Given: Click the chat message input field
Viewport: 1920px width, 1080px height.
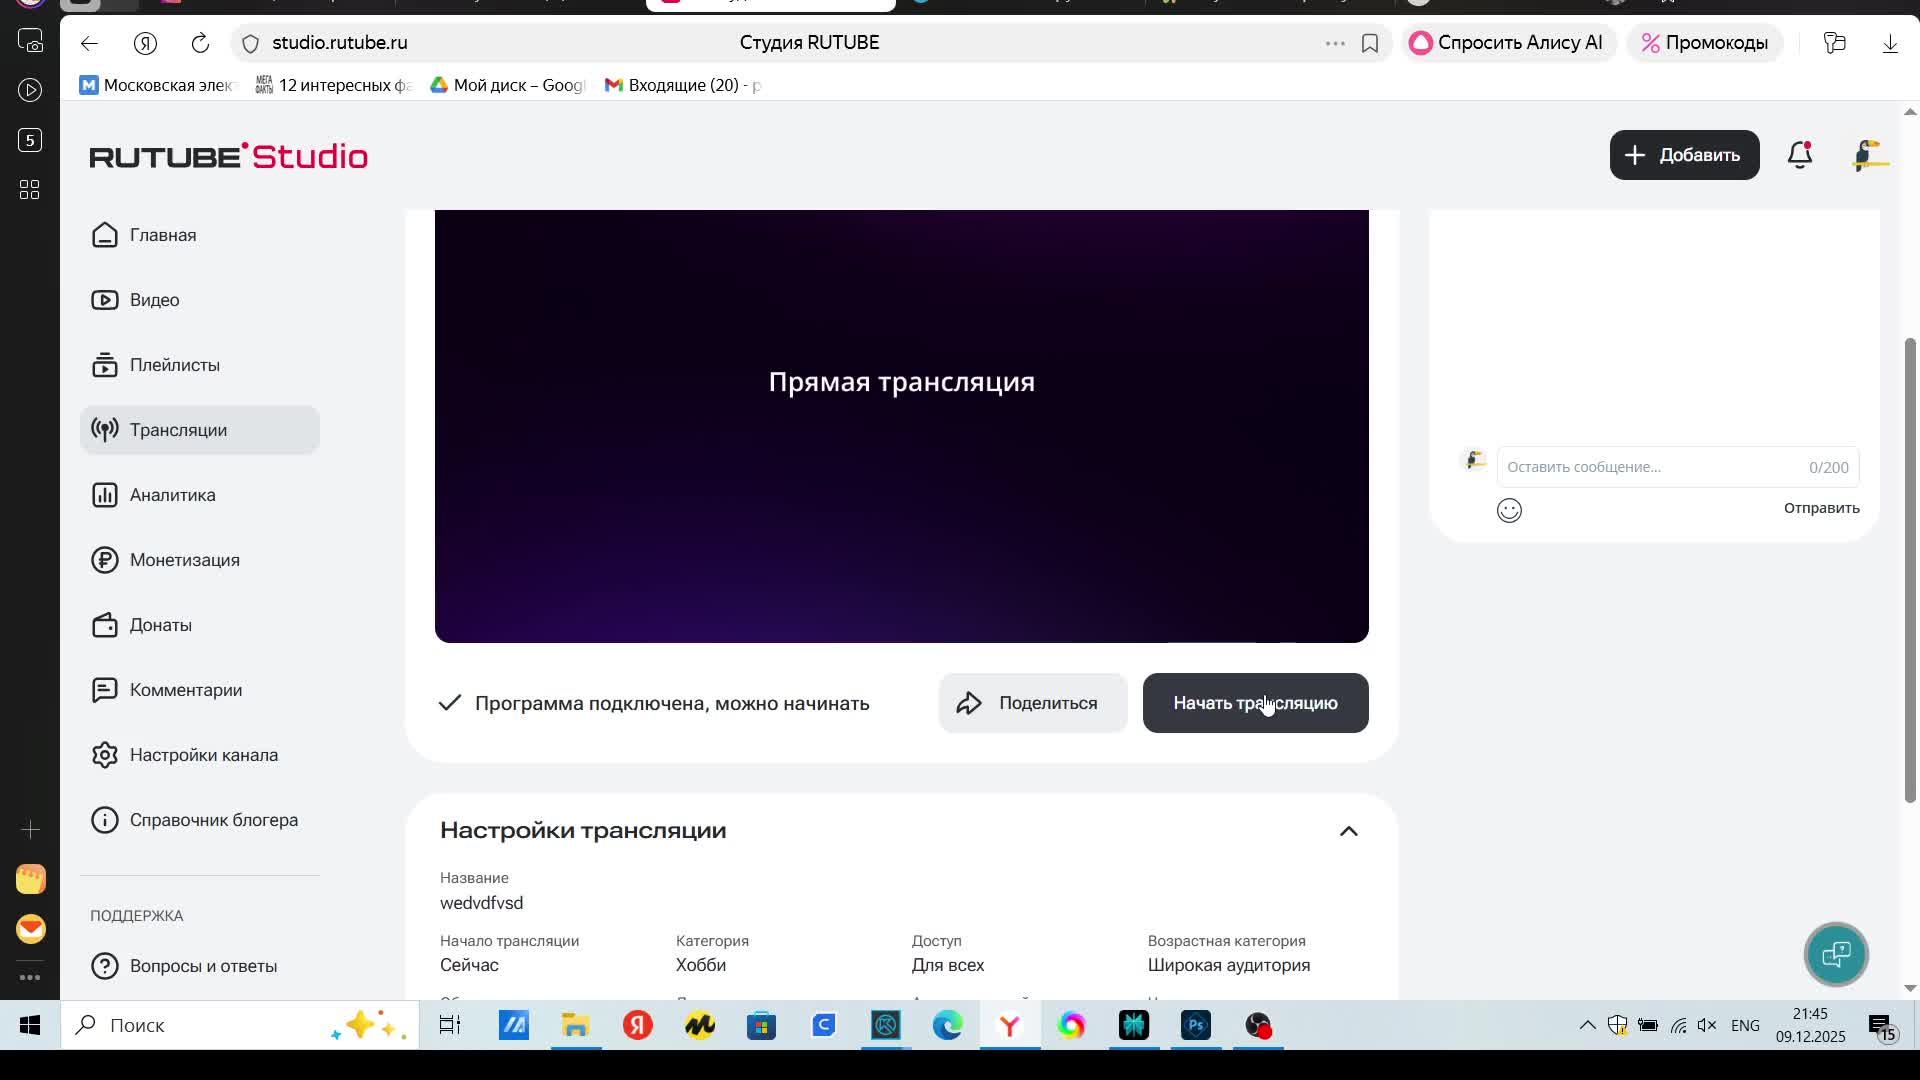Looking at the screenshot, I should click(1650, 467).
